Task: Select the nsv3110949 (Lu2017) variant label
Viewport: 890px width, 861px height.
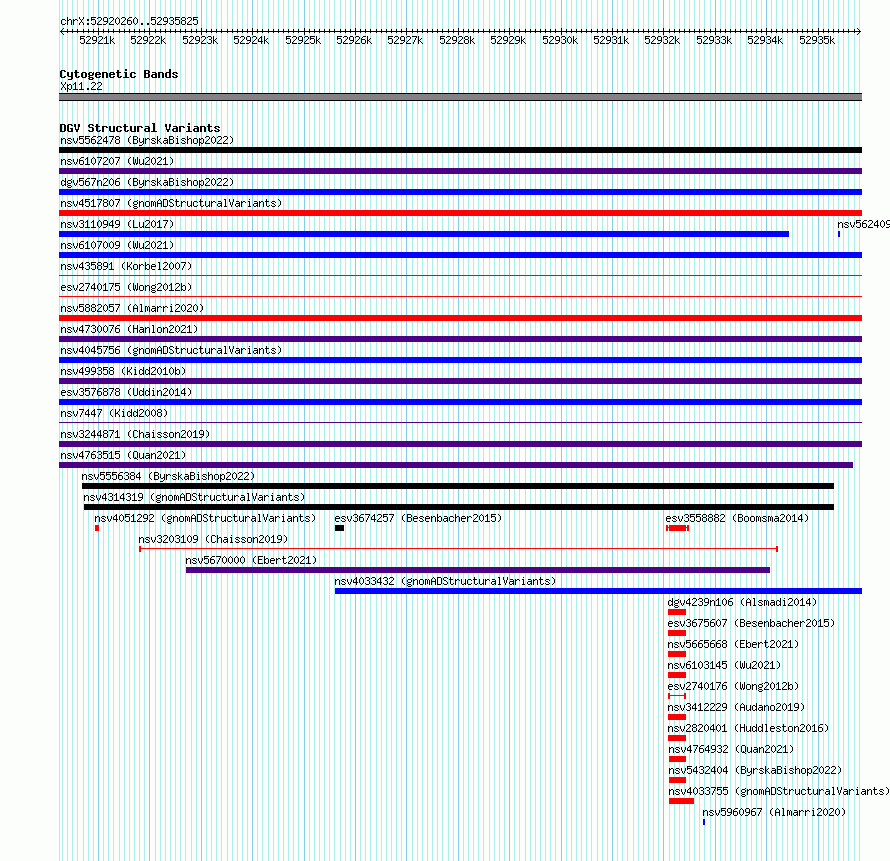Action: (117, 224)
